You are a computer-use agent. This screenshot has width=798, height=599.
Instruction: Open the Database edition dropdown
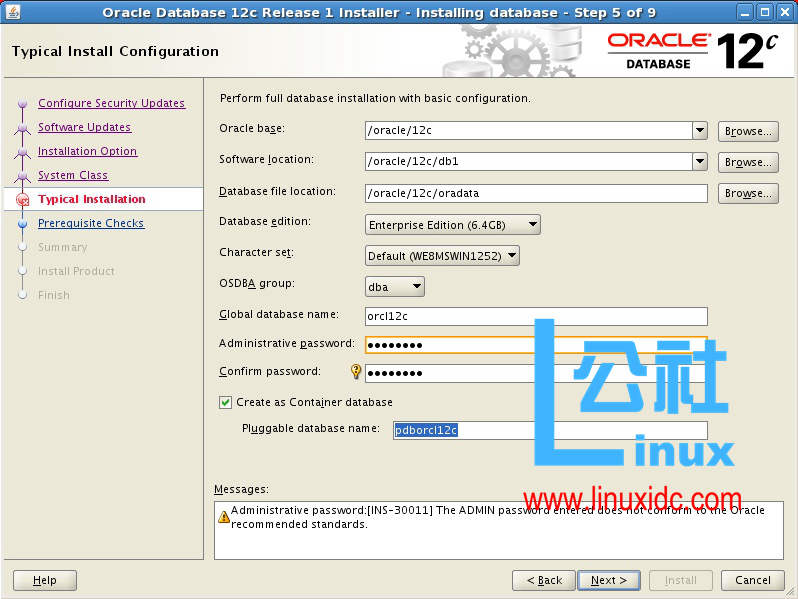pyautogui.click(x=452, y=224)
